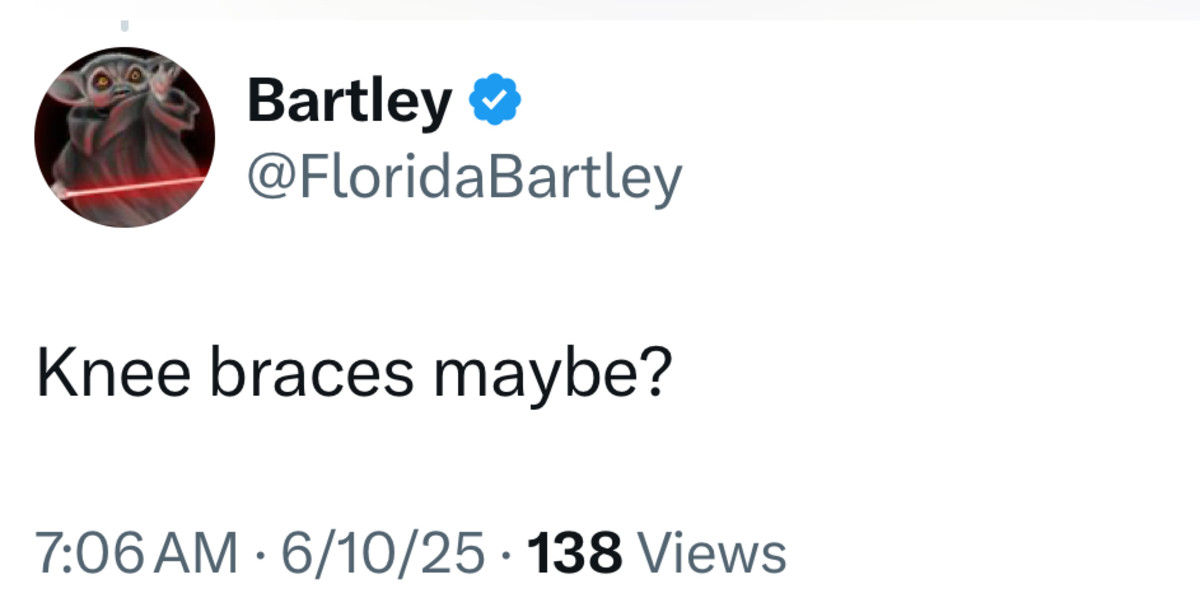The image size is (1200, 612).
Task: Click the display name Bartley
Action: (x=349, y=100)
